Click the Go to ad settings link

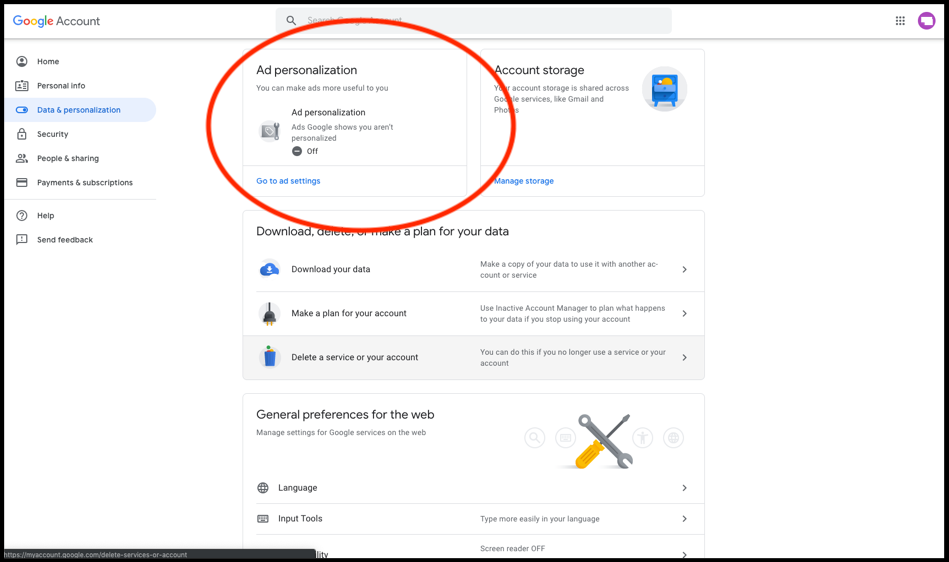click(x=288, y=181)
